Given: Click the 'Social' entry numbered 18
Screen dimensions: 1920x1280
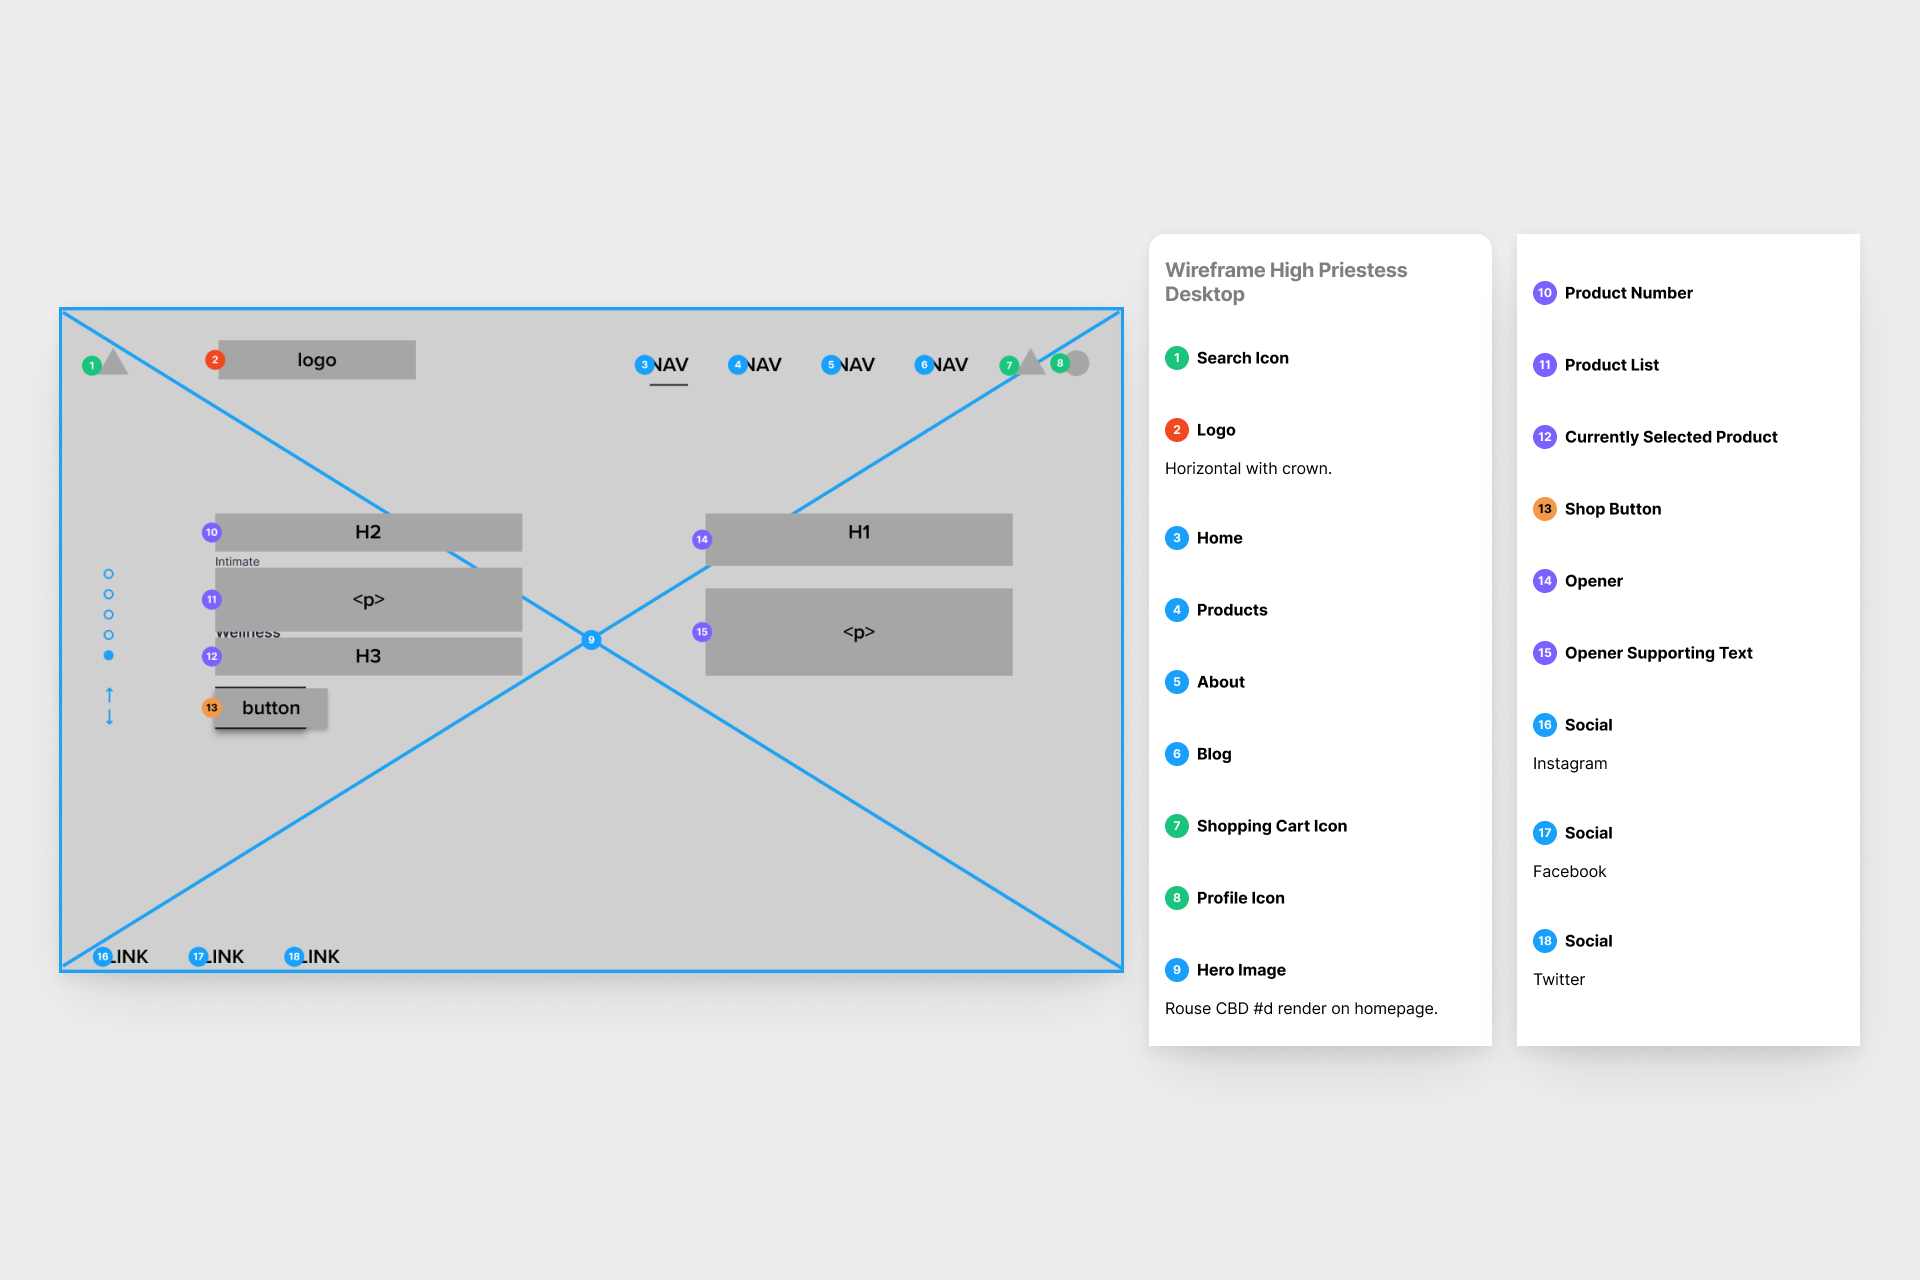Looking at the screenshot, I should (1589, 941).
